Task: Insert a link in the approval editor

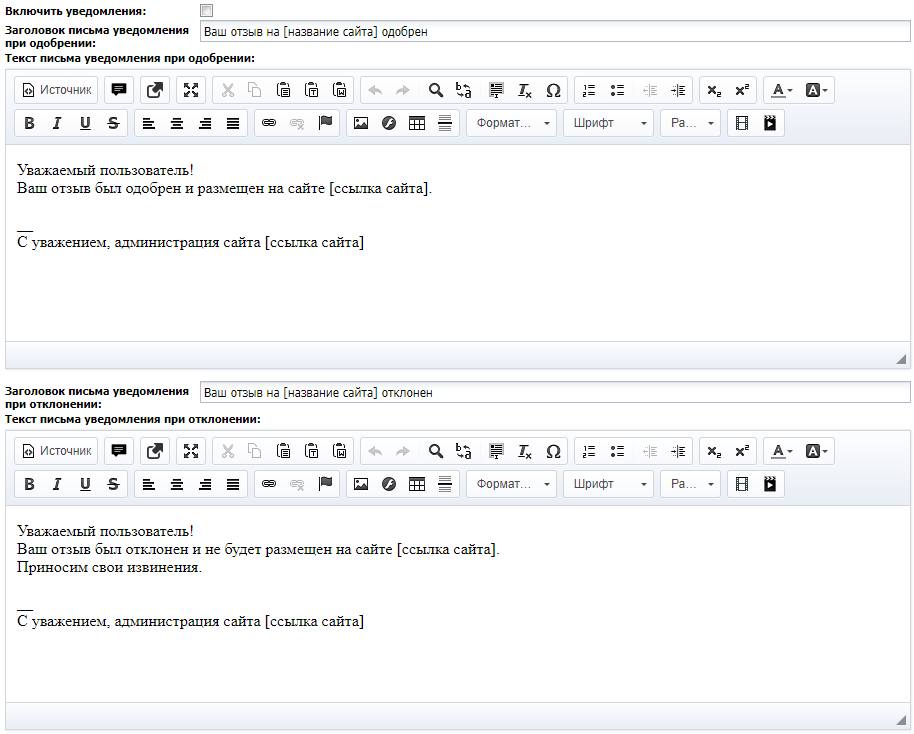Action: point(268,123)
